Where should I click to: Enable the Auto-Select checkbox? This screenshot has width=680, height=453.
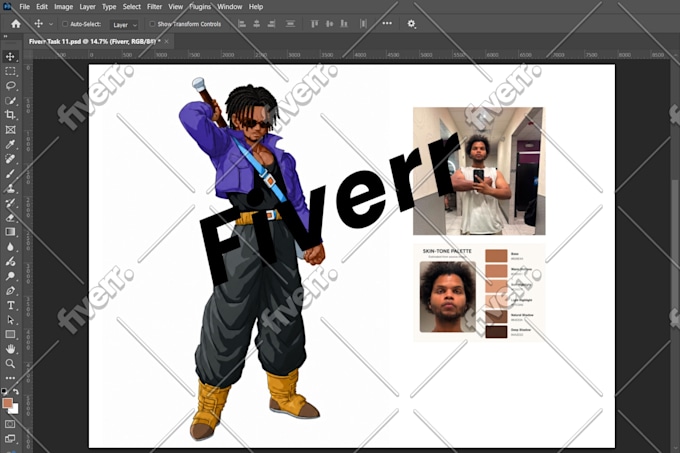click(65, 24)
